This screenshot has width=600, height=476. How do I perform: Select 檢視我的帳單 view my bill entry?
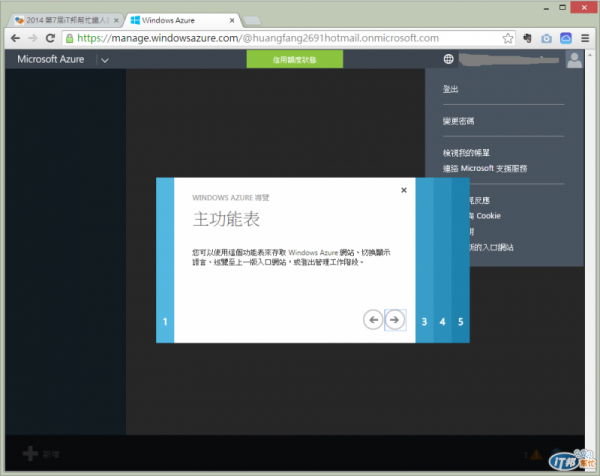[466, 153]
